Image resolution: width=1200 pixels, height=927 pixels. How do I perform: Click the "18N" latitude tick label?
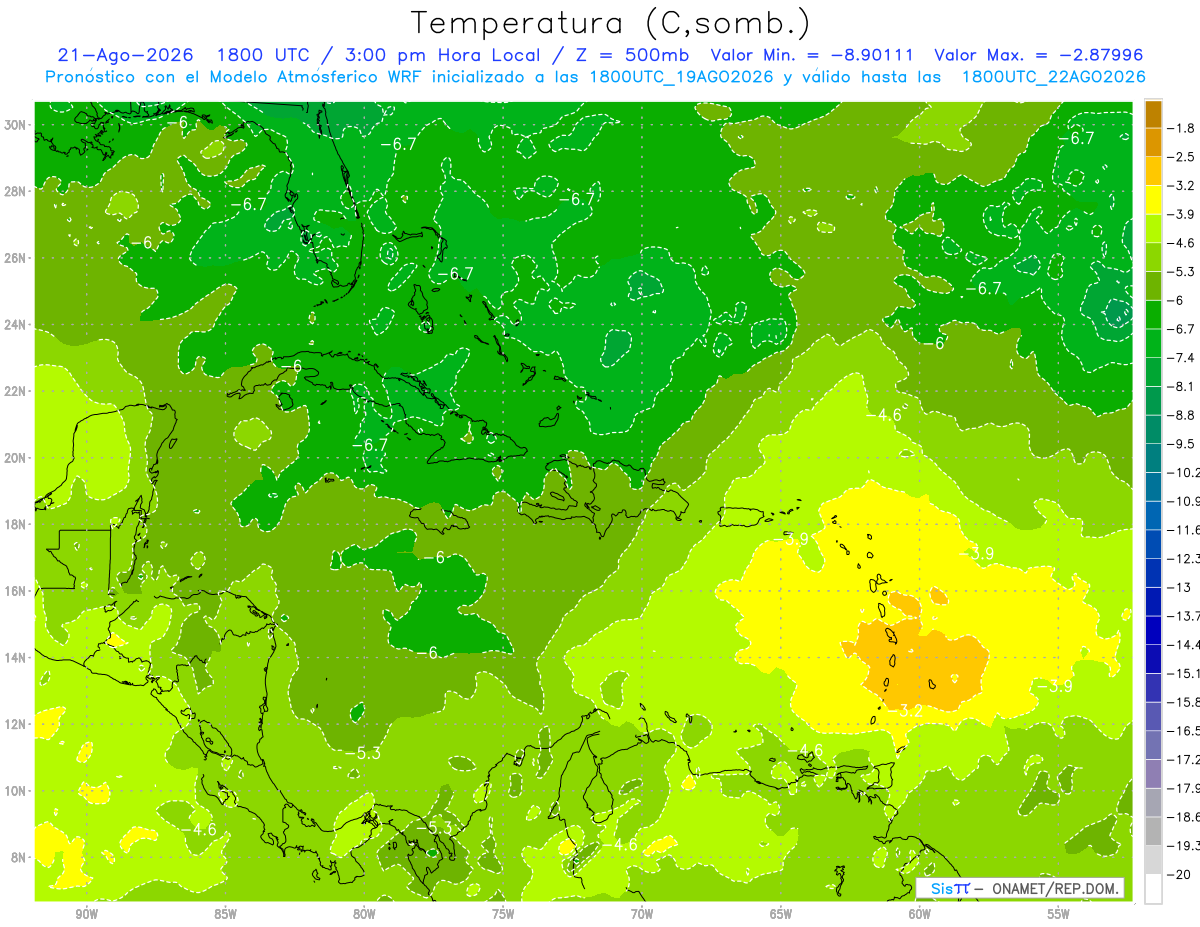pos(16,524)
